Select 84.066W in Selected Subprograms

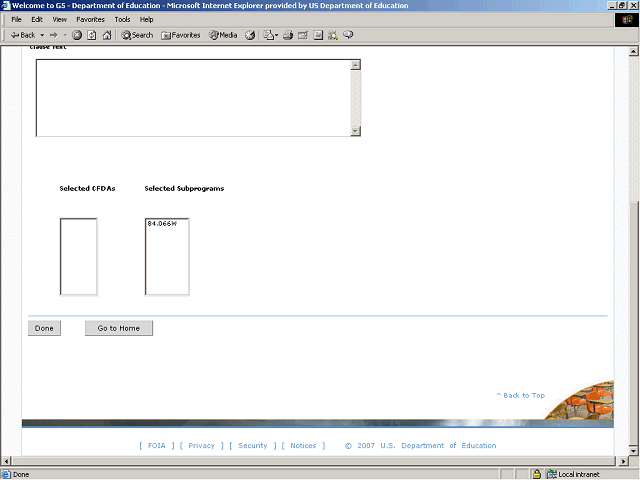162,224
